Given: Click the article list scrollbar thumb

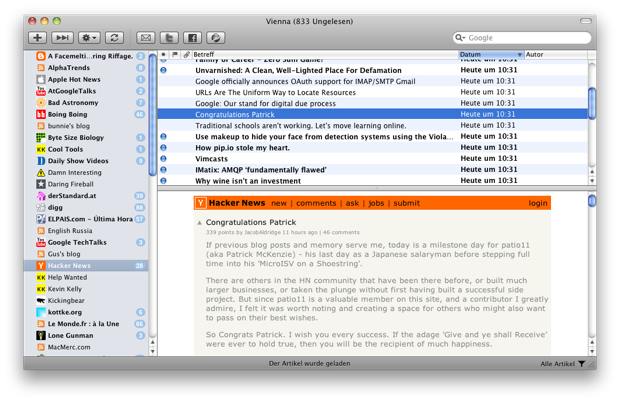Looking at the screenshot, I should click(592, 104).
